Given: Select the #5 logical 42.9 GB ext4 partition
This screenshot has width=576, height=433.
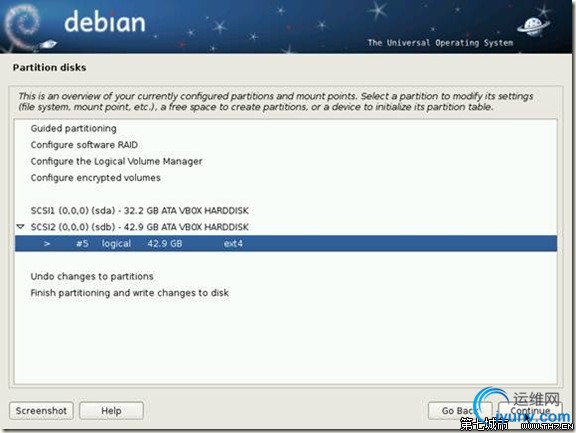Looking at the screenshot, I should (286, 243).
